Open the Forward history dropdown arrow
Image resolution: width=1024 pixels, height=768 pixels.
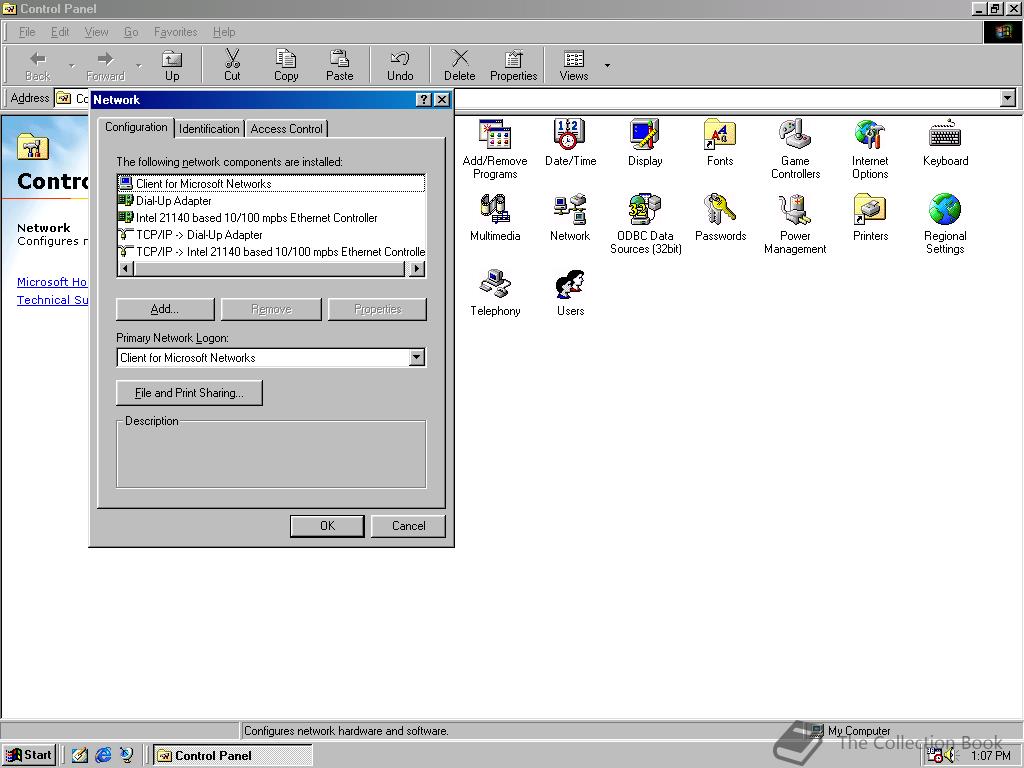point(138,65)
